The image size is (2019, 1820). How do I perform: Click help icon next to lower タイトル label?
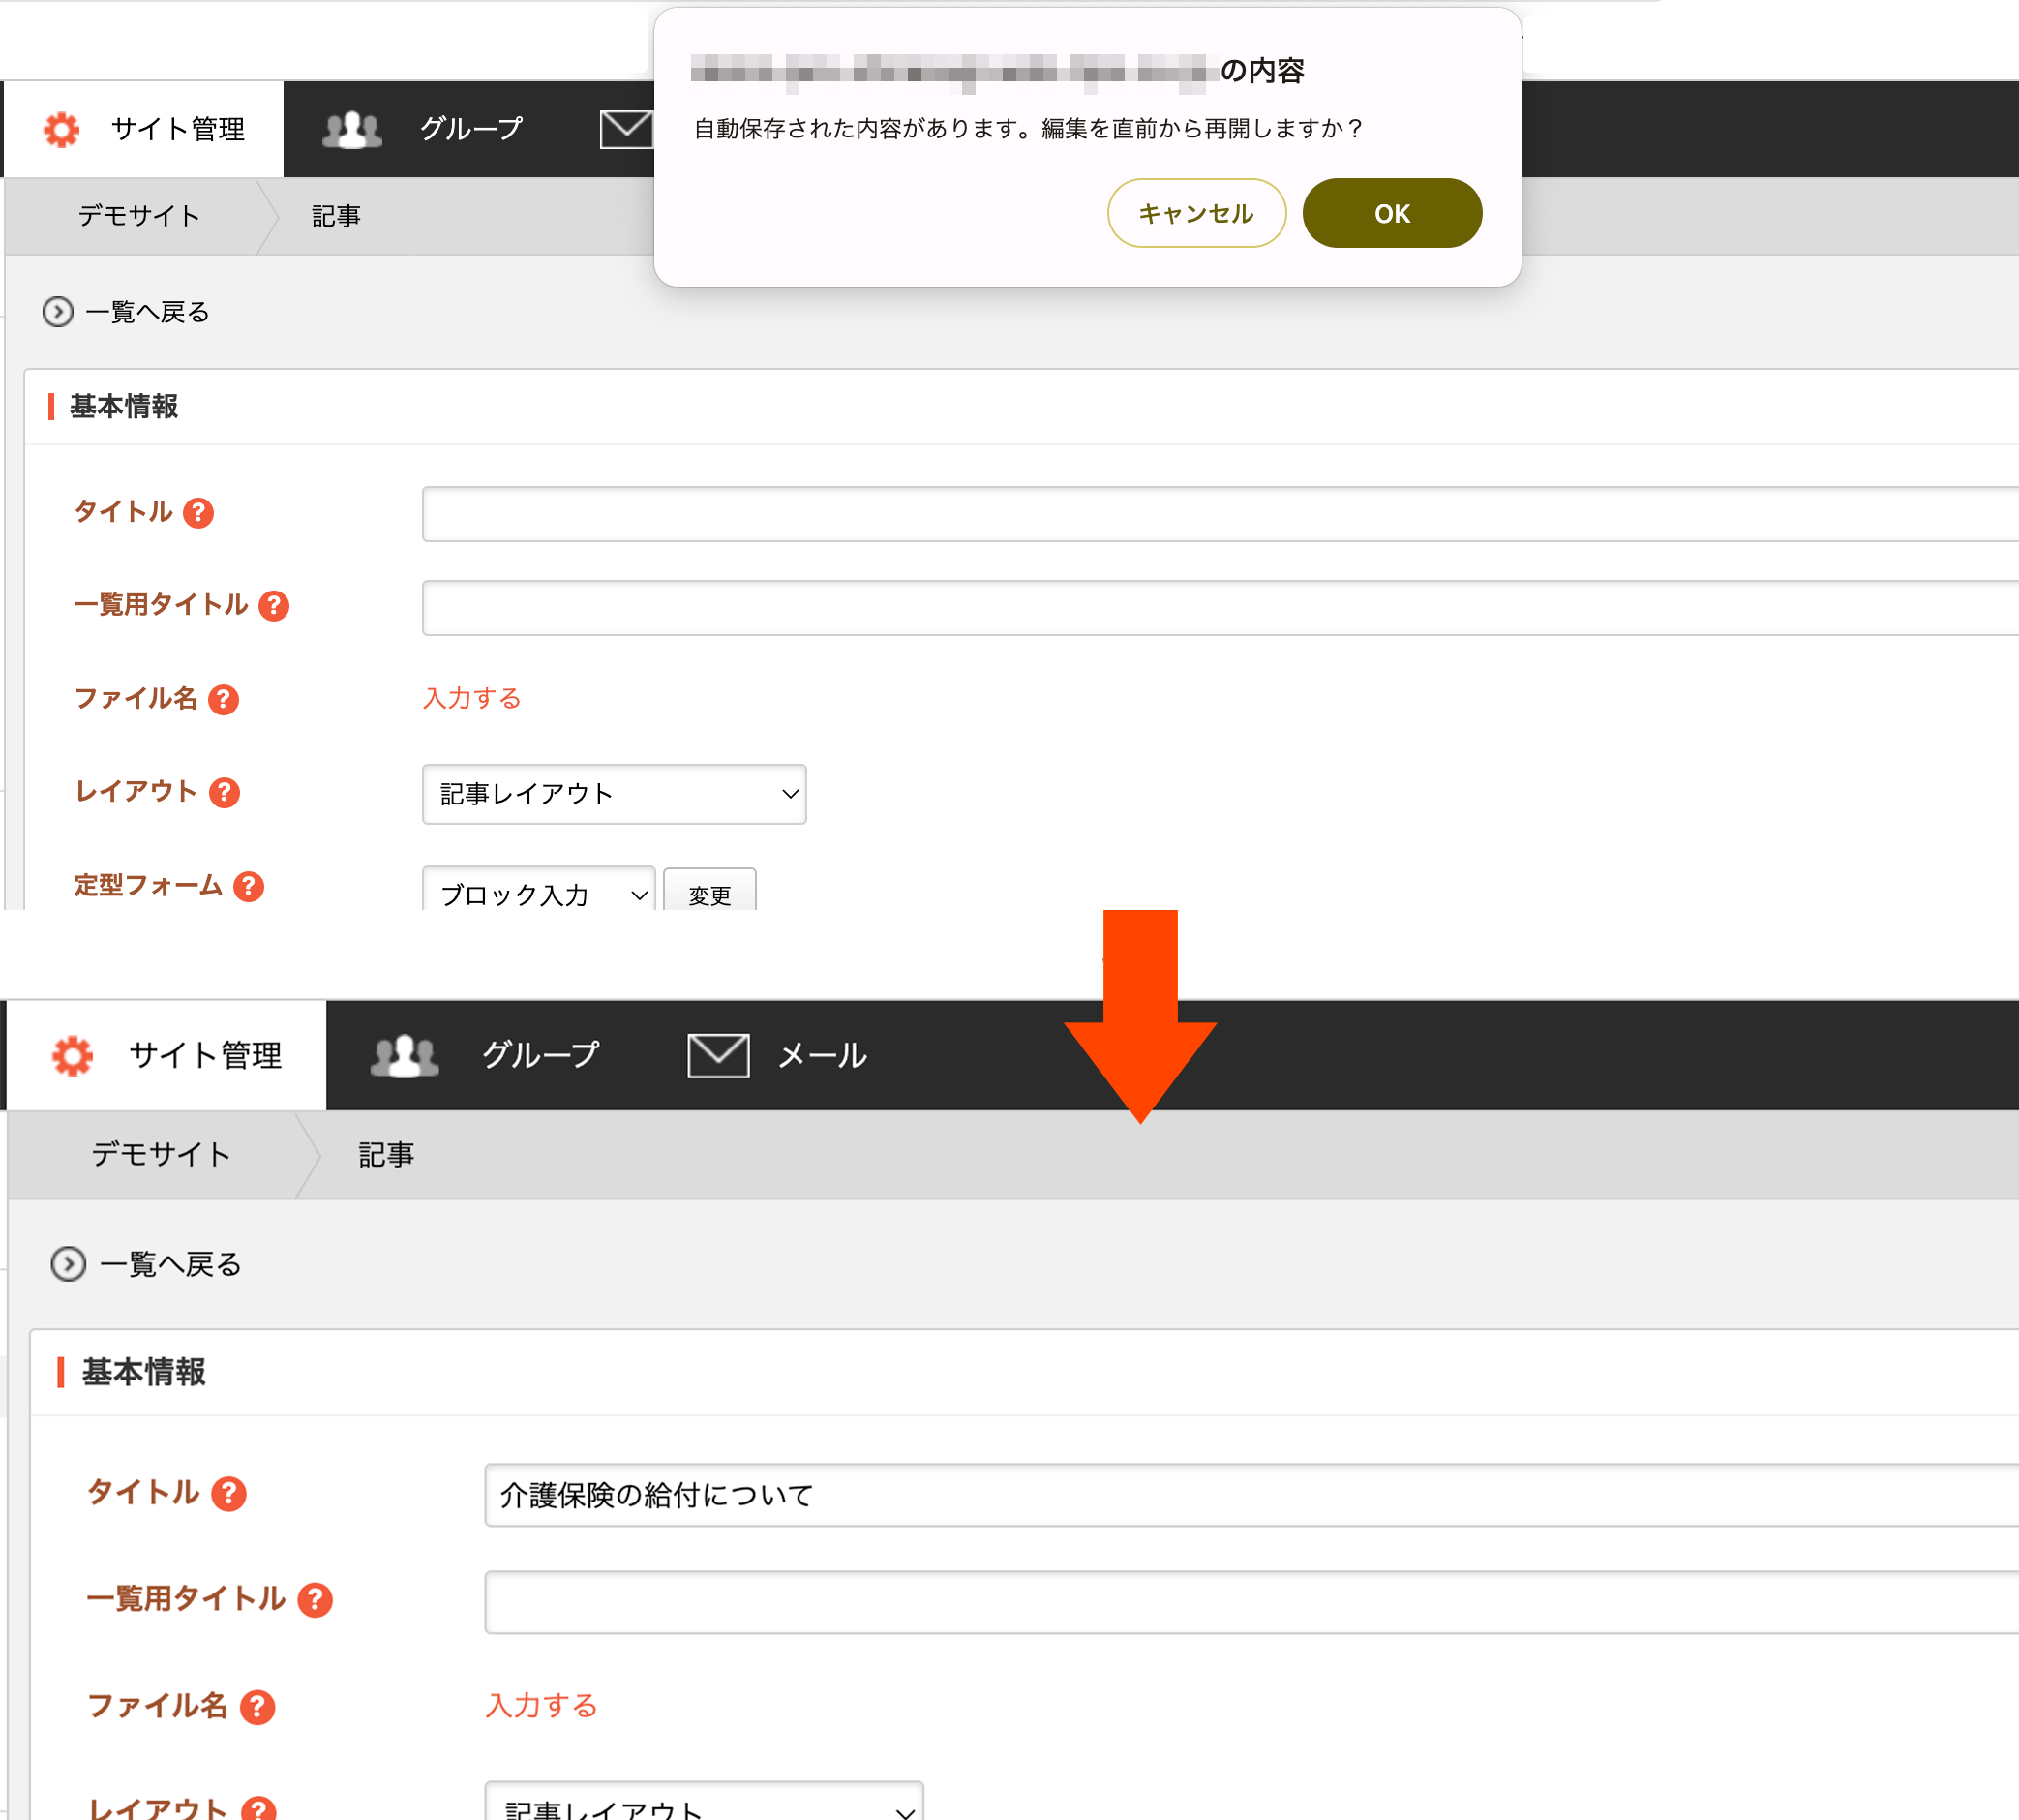[229, 1494]
